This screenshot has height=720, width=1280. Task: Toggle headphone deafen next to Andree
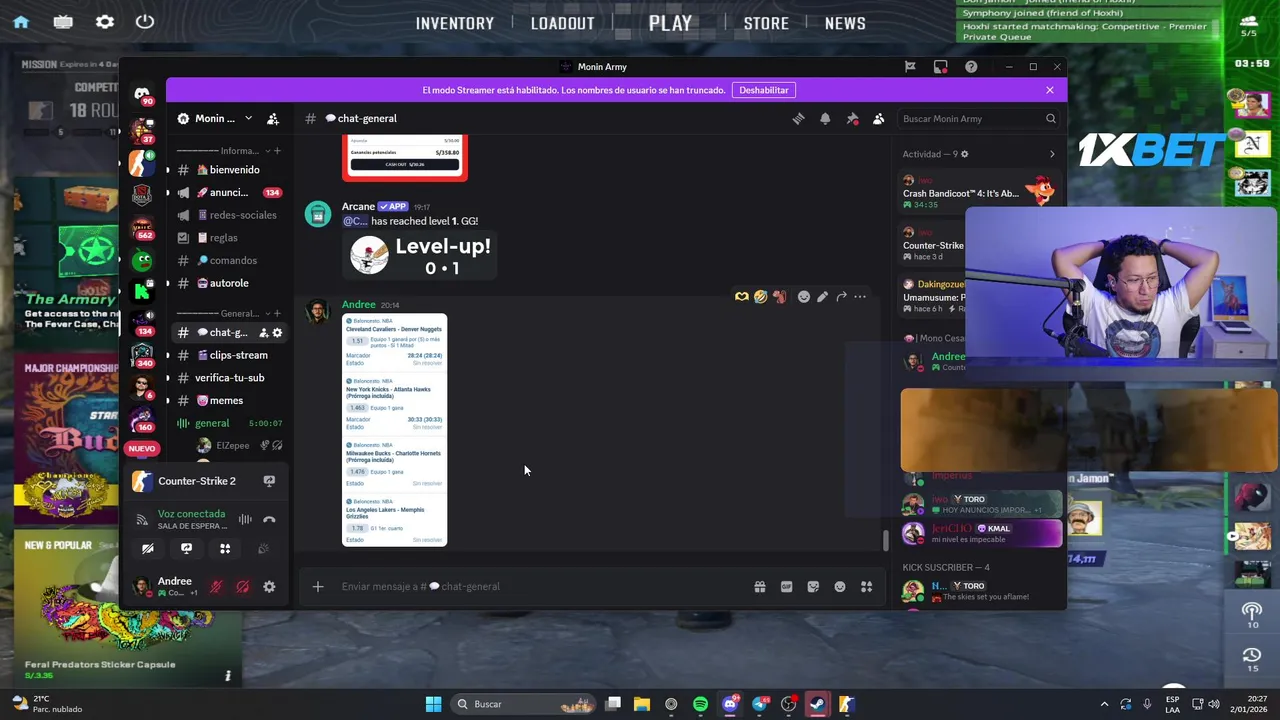tap(242, 587)
